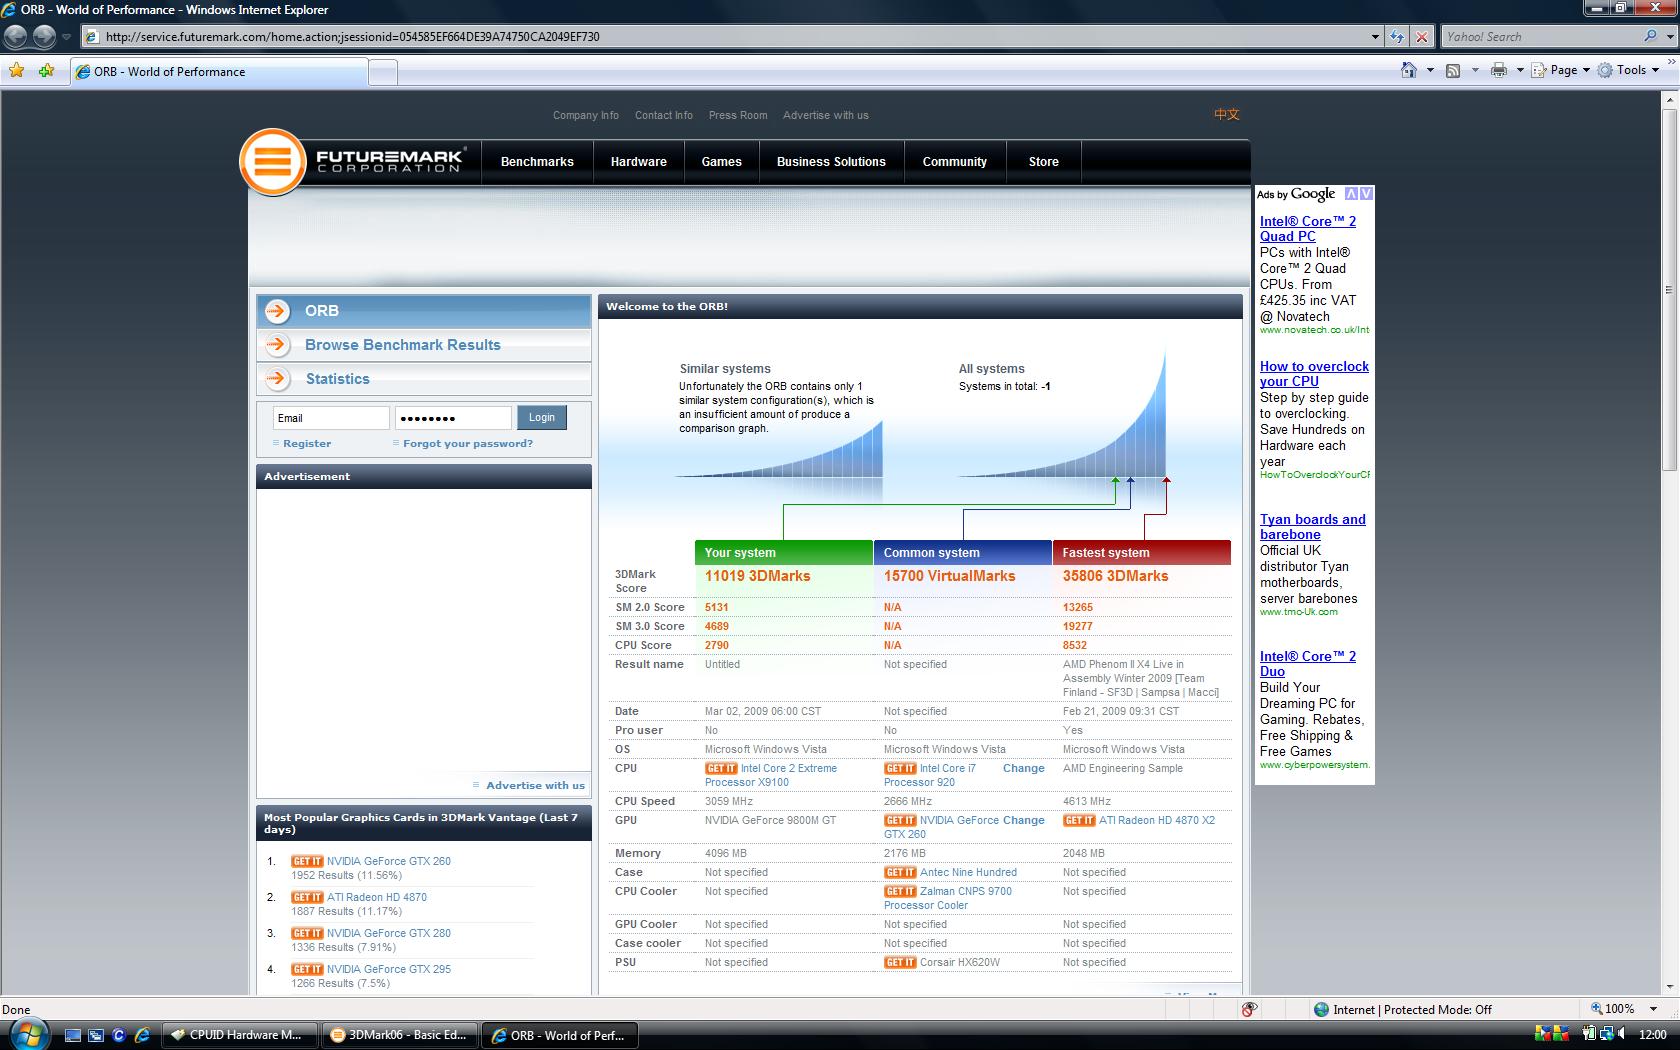Click Change link for common system GPU
The image size is (1680, 1050).
[1023, 820]
